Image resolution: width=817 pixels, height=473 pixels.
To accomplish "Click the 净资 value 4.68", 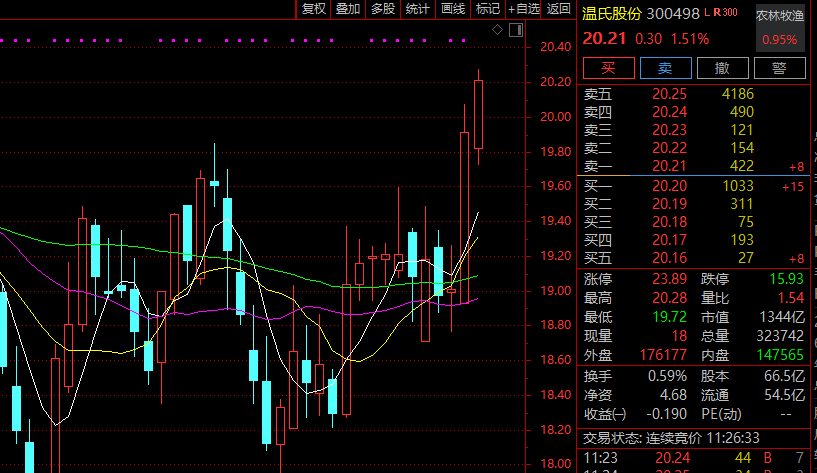I will (x=674, y=395).
